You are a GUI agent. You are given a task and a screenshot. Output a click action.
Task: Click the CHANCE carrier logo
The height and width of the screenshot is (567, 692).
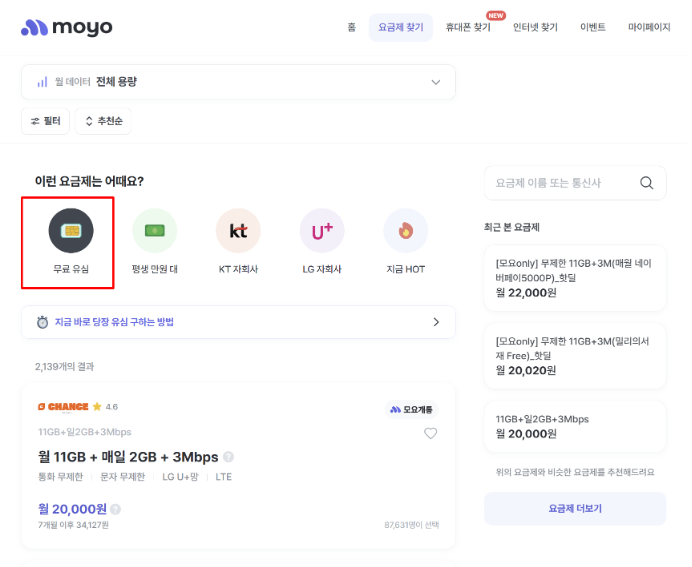(x=63, y=407)
